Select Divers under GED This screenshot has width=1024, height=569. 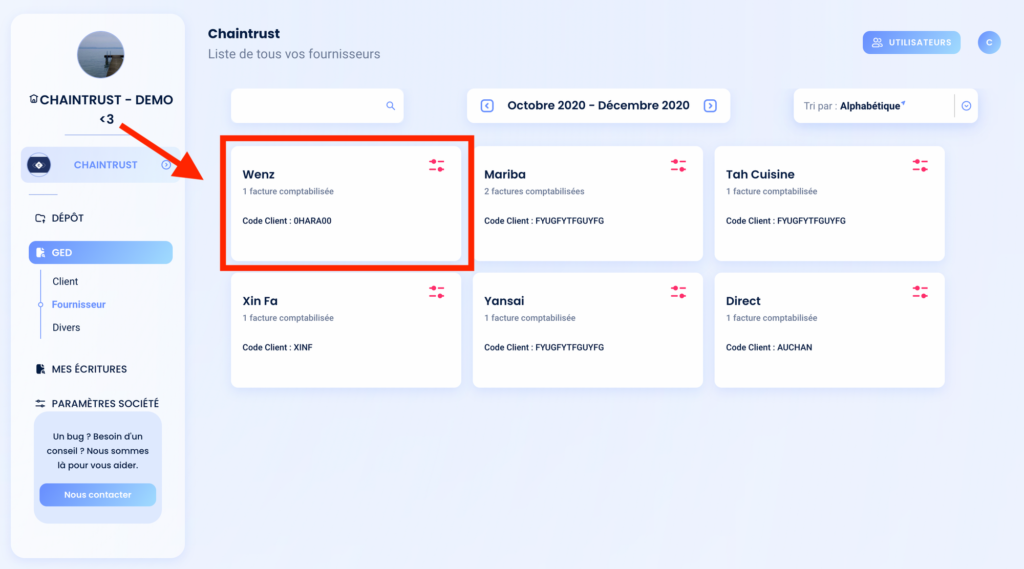coord(66,328)
